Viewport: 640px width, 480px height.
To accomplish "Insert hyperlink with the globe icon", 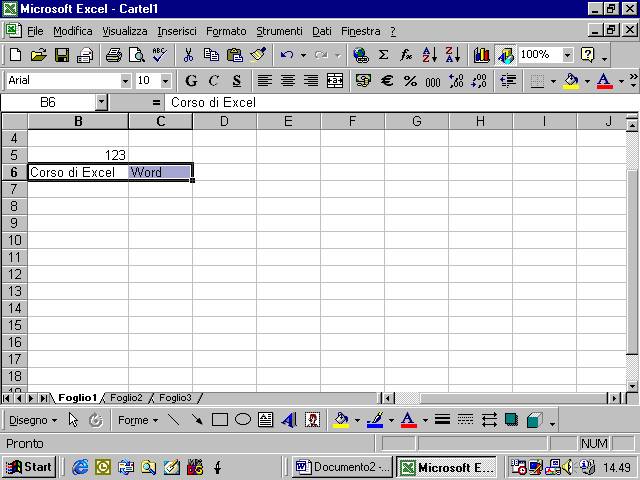I will (x=361, y=55).
